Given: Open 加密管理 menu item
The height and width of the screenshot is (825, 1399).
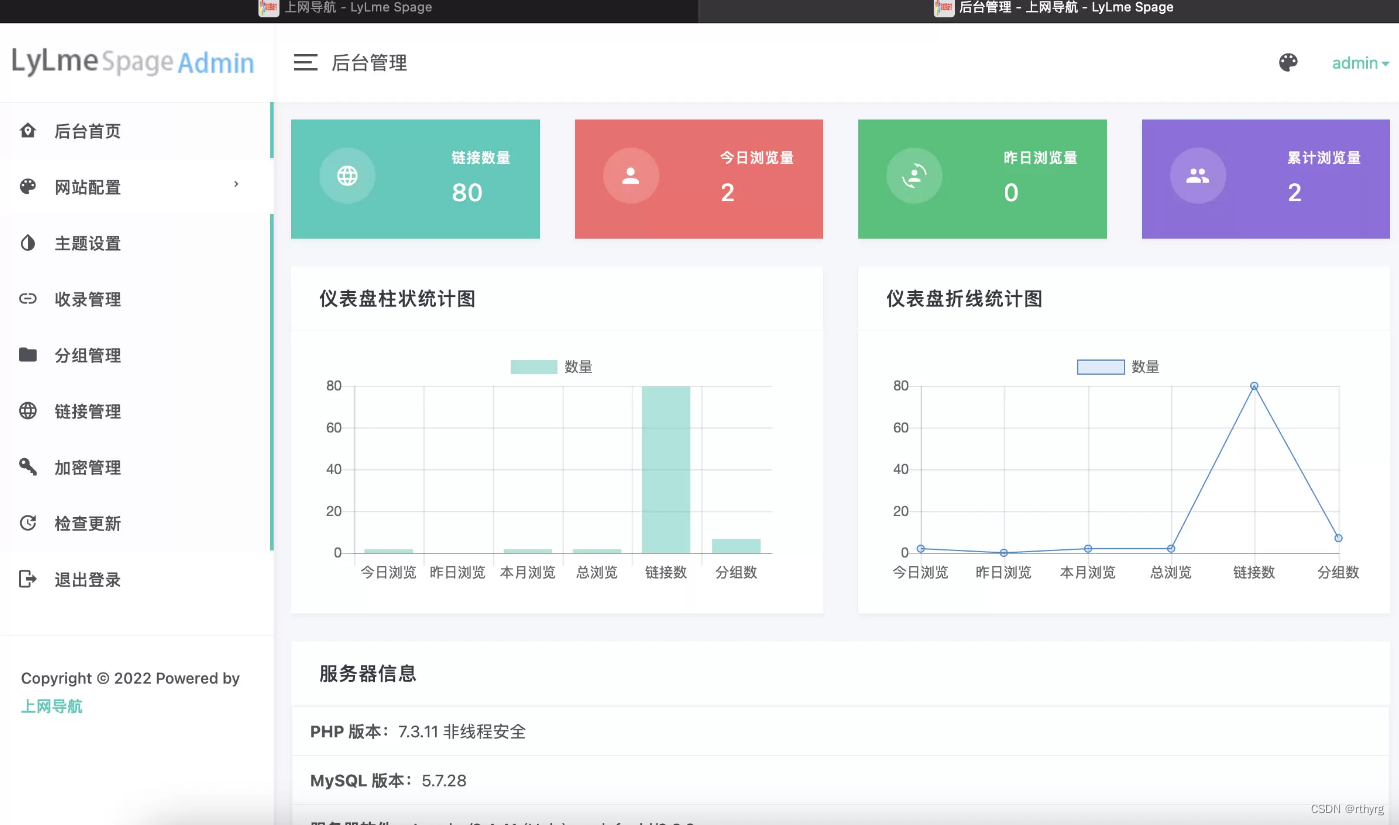Looking at the screenshot, I should tap(135, 467).
